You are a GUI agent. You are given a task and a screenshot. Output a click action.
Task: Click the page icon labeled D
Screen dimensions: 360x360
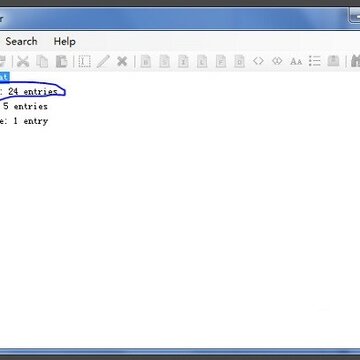point(239,61)
